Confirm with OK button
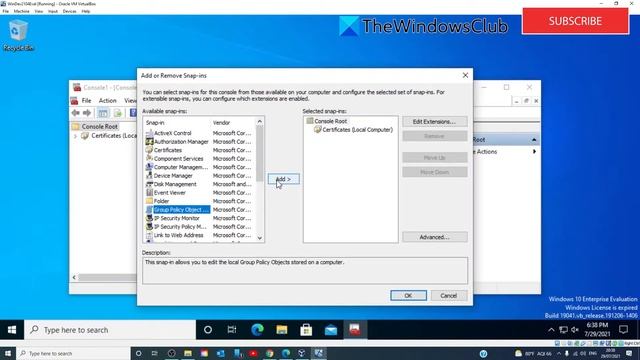The width and height of the screenshot is (640, 360). [x=408, y=296]
